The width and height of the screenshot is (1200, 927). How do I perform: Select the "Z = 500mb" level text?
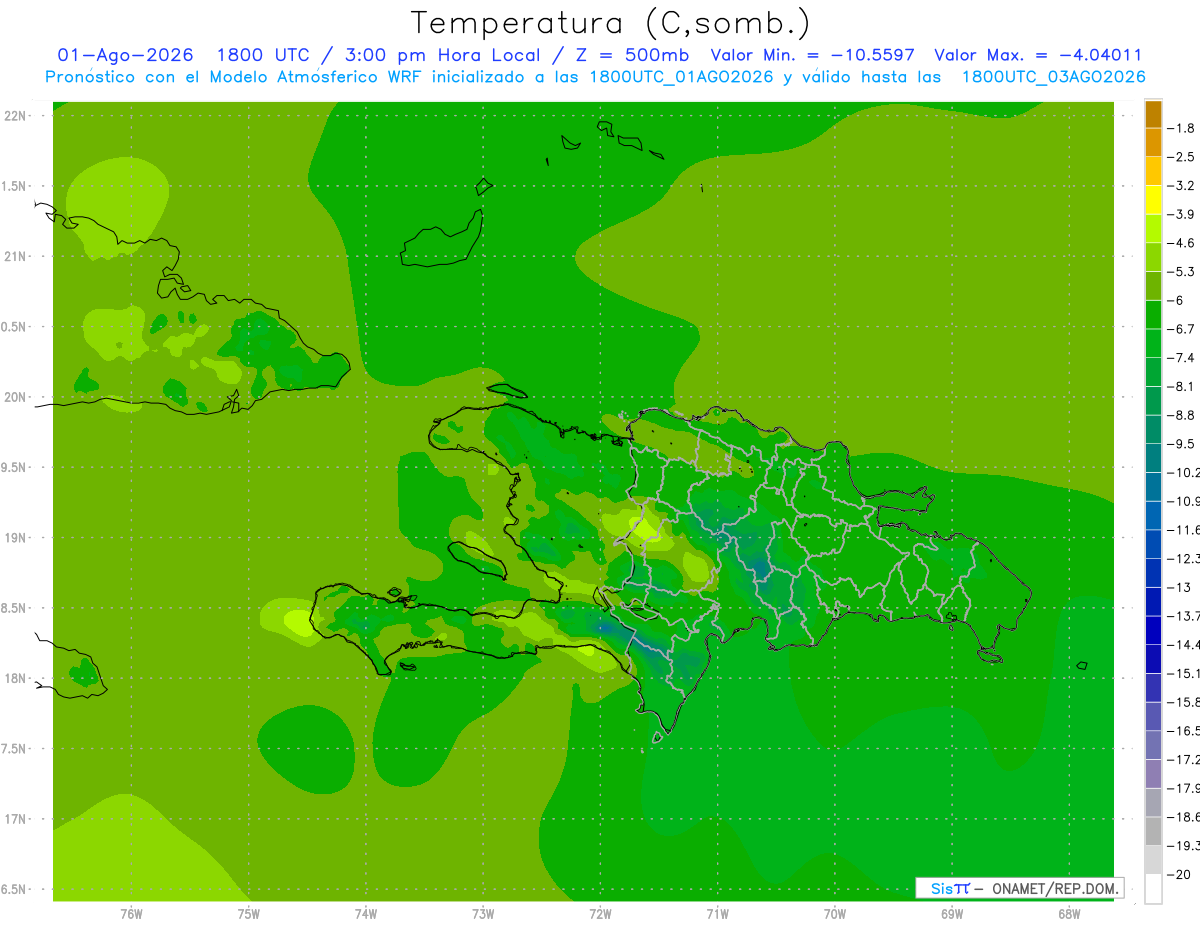tap(633, 55)
